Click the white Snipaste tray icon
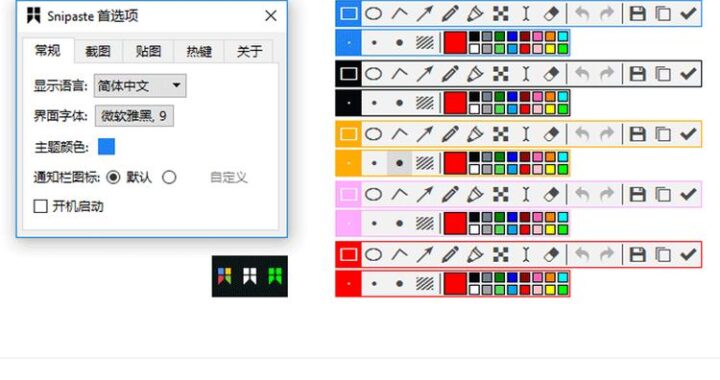This screenshot has height=380, width=720. click(x=250, y=276)
